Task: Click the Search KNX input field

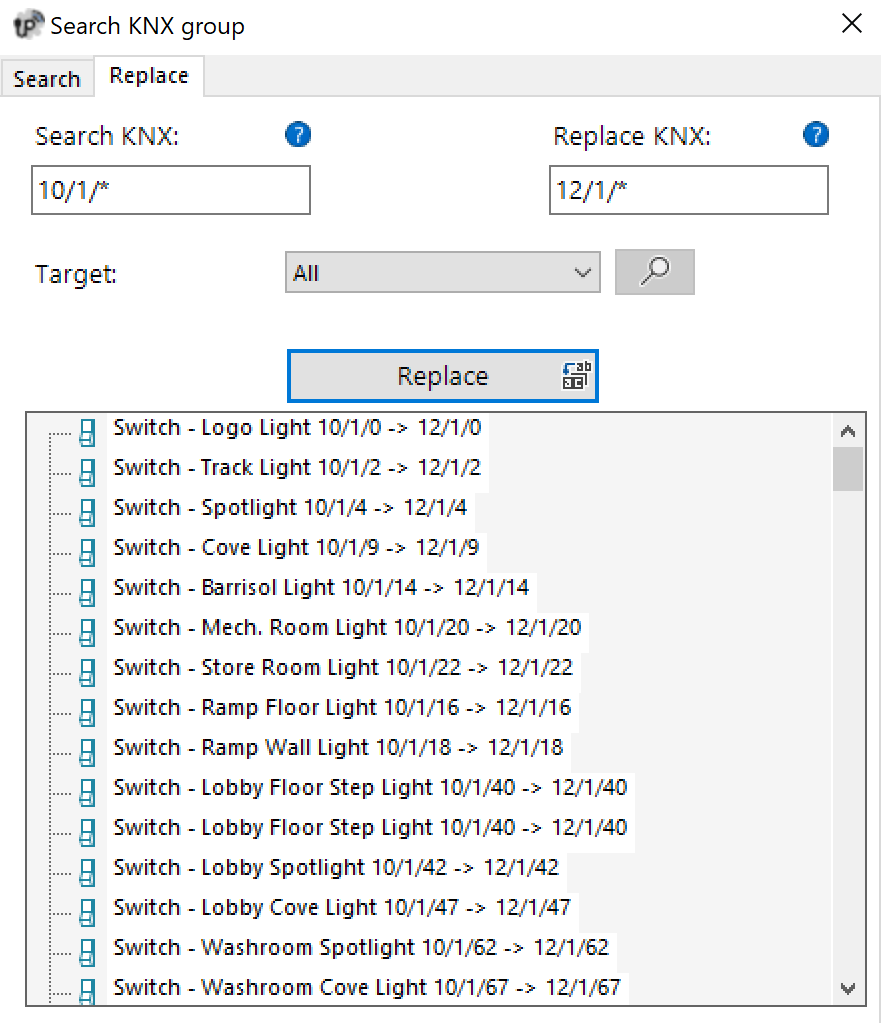Action: (171, 190)
